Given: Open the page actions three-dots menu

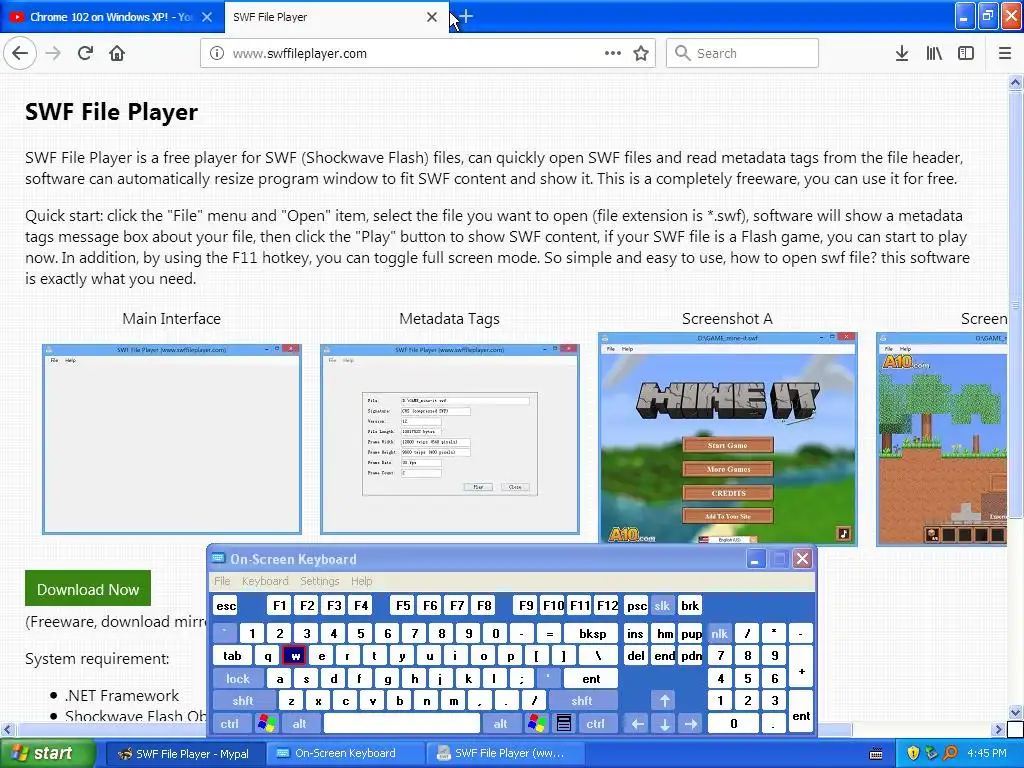Looking at the screenshot, I should [x=613, y=53].
